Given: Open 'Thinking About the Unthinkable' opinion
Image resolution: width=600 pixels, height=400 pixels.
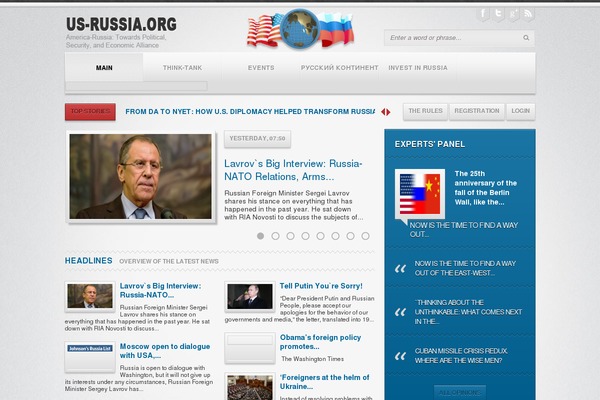Looking at the screenshot, I should pos(468,312).
